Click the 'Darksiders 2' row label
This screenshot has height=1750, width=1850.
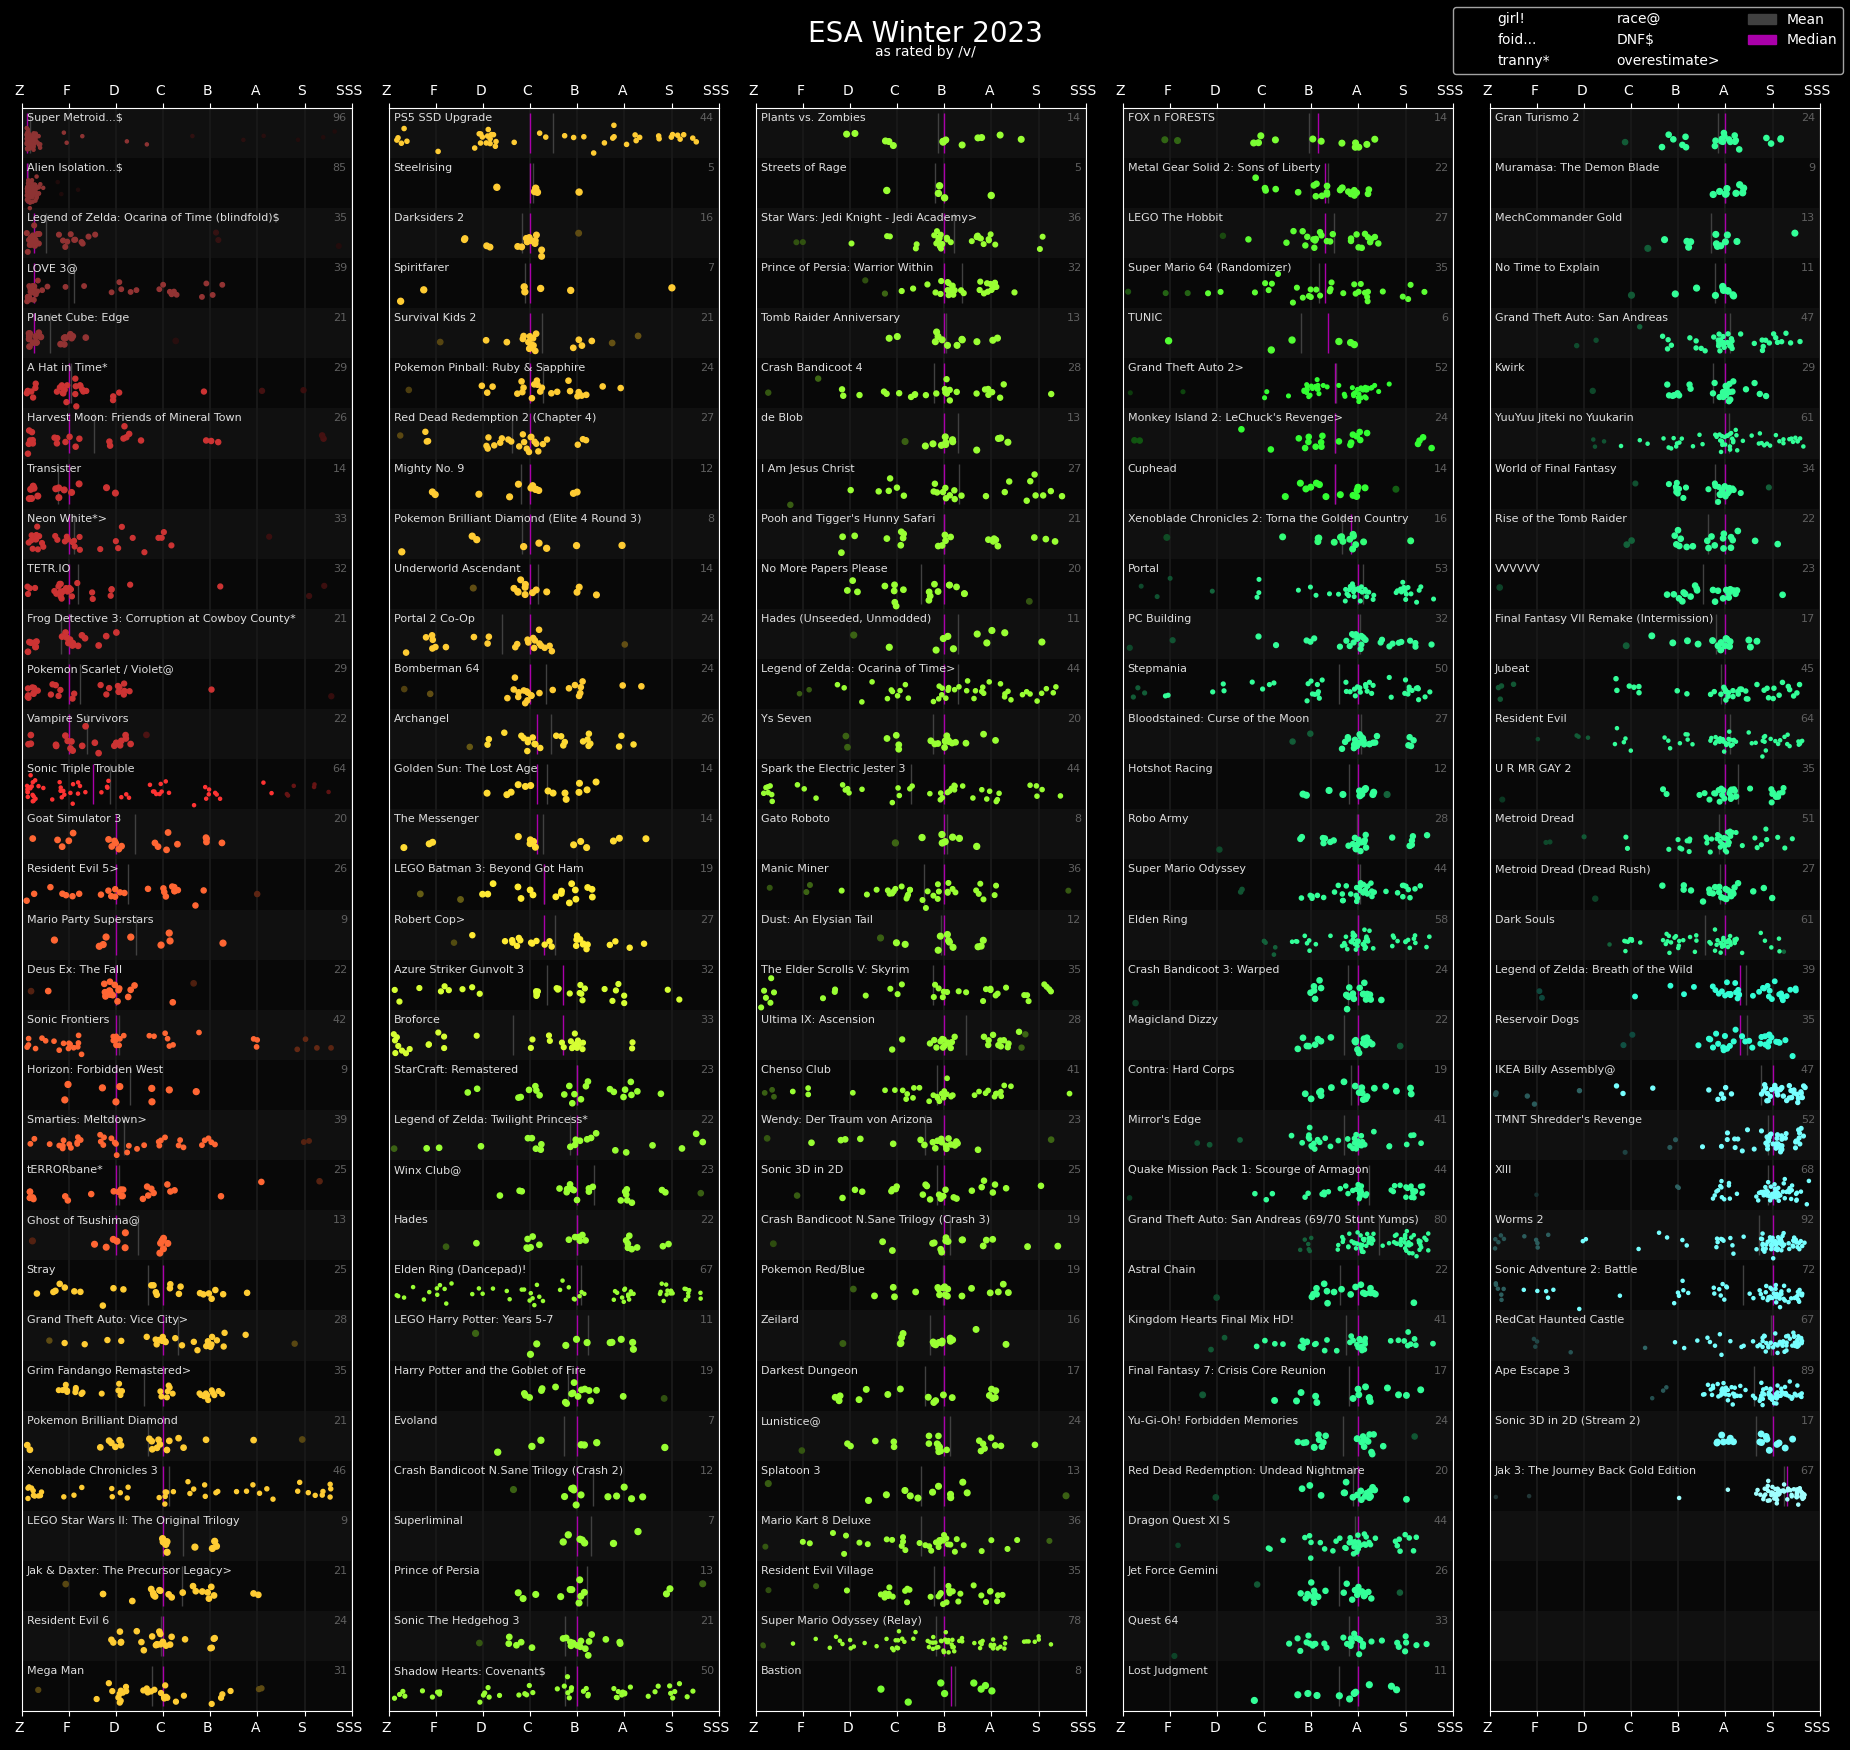(429, 218)
